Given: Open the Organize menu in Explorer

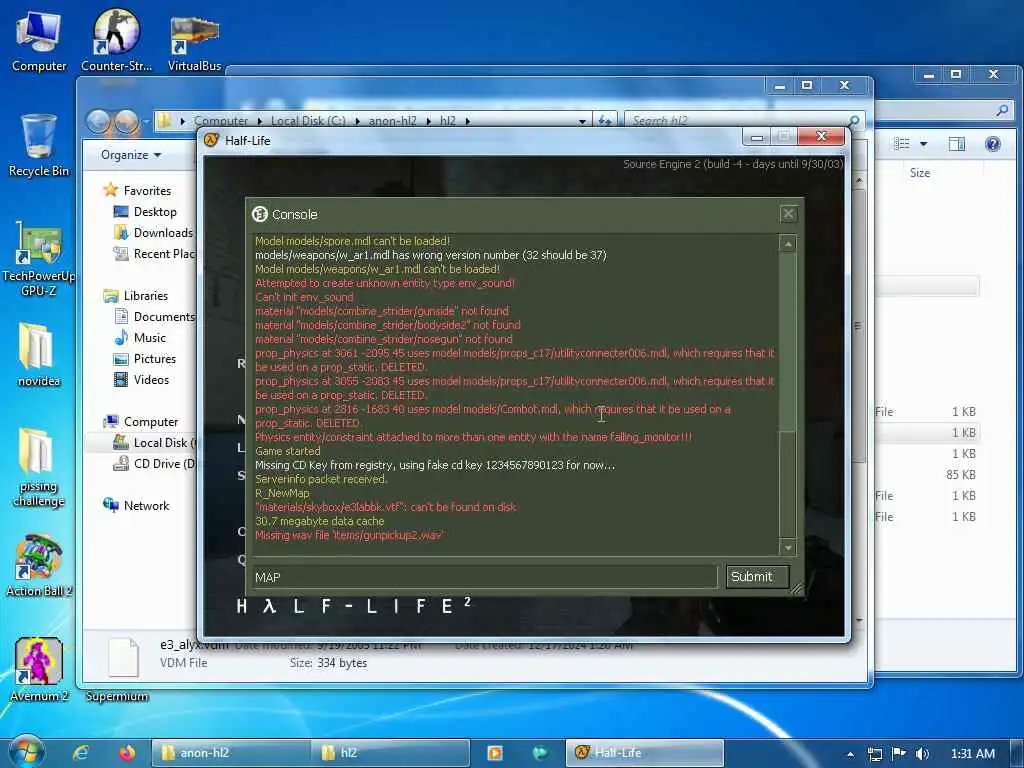Looking at the screenshot, I should [131, 155].
